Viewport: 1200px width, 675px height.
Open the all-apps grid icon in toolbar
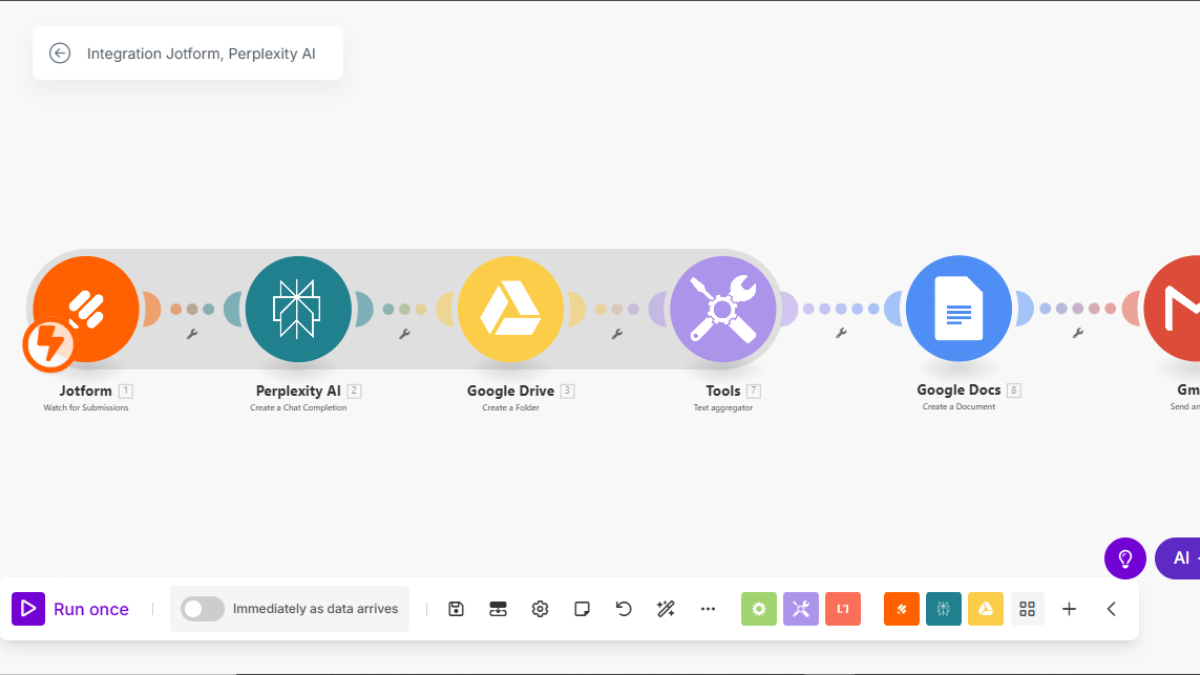tap(1027, 609)
